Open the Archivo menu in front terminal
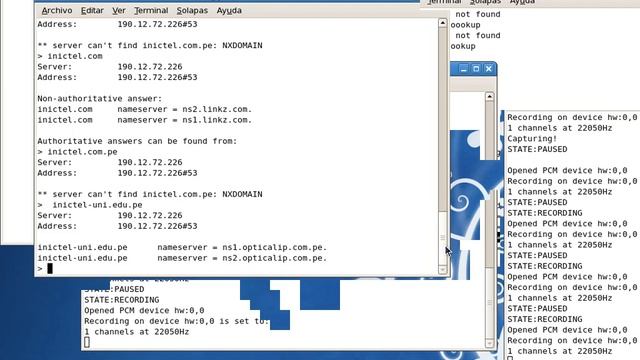The width and height of the screenshot is (640, 360). pos(57,10)
